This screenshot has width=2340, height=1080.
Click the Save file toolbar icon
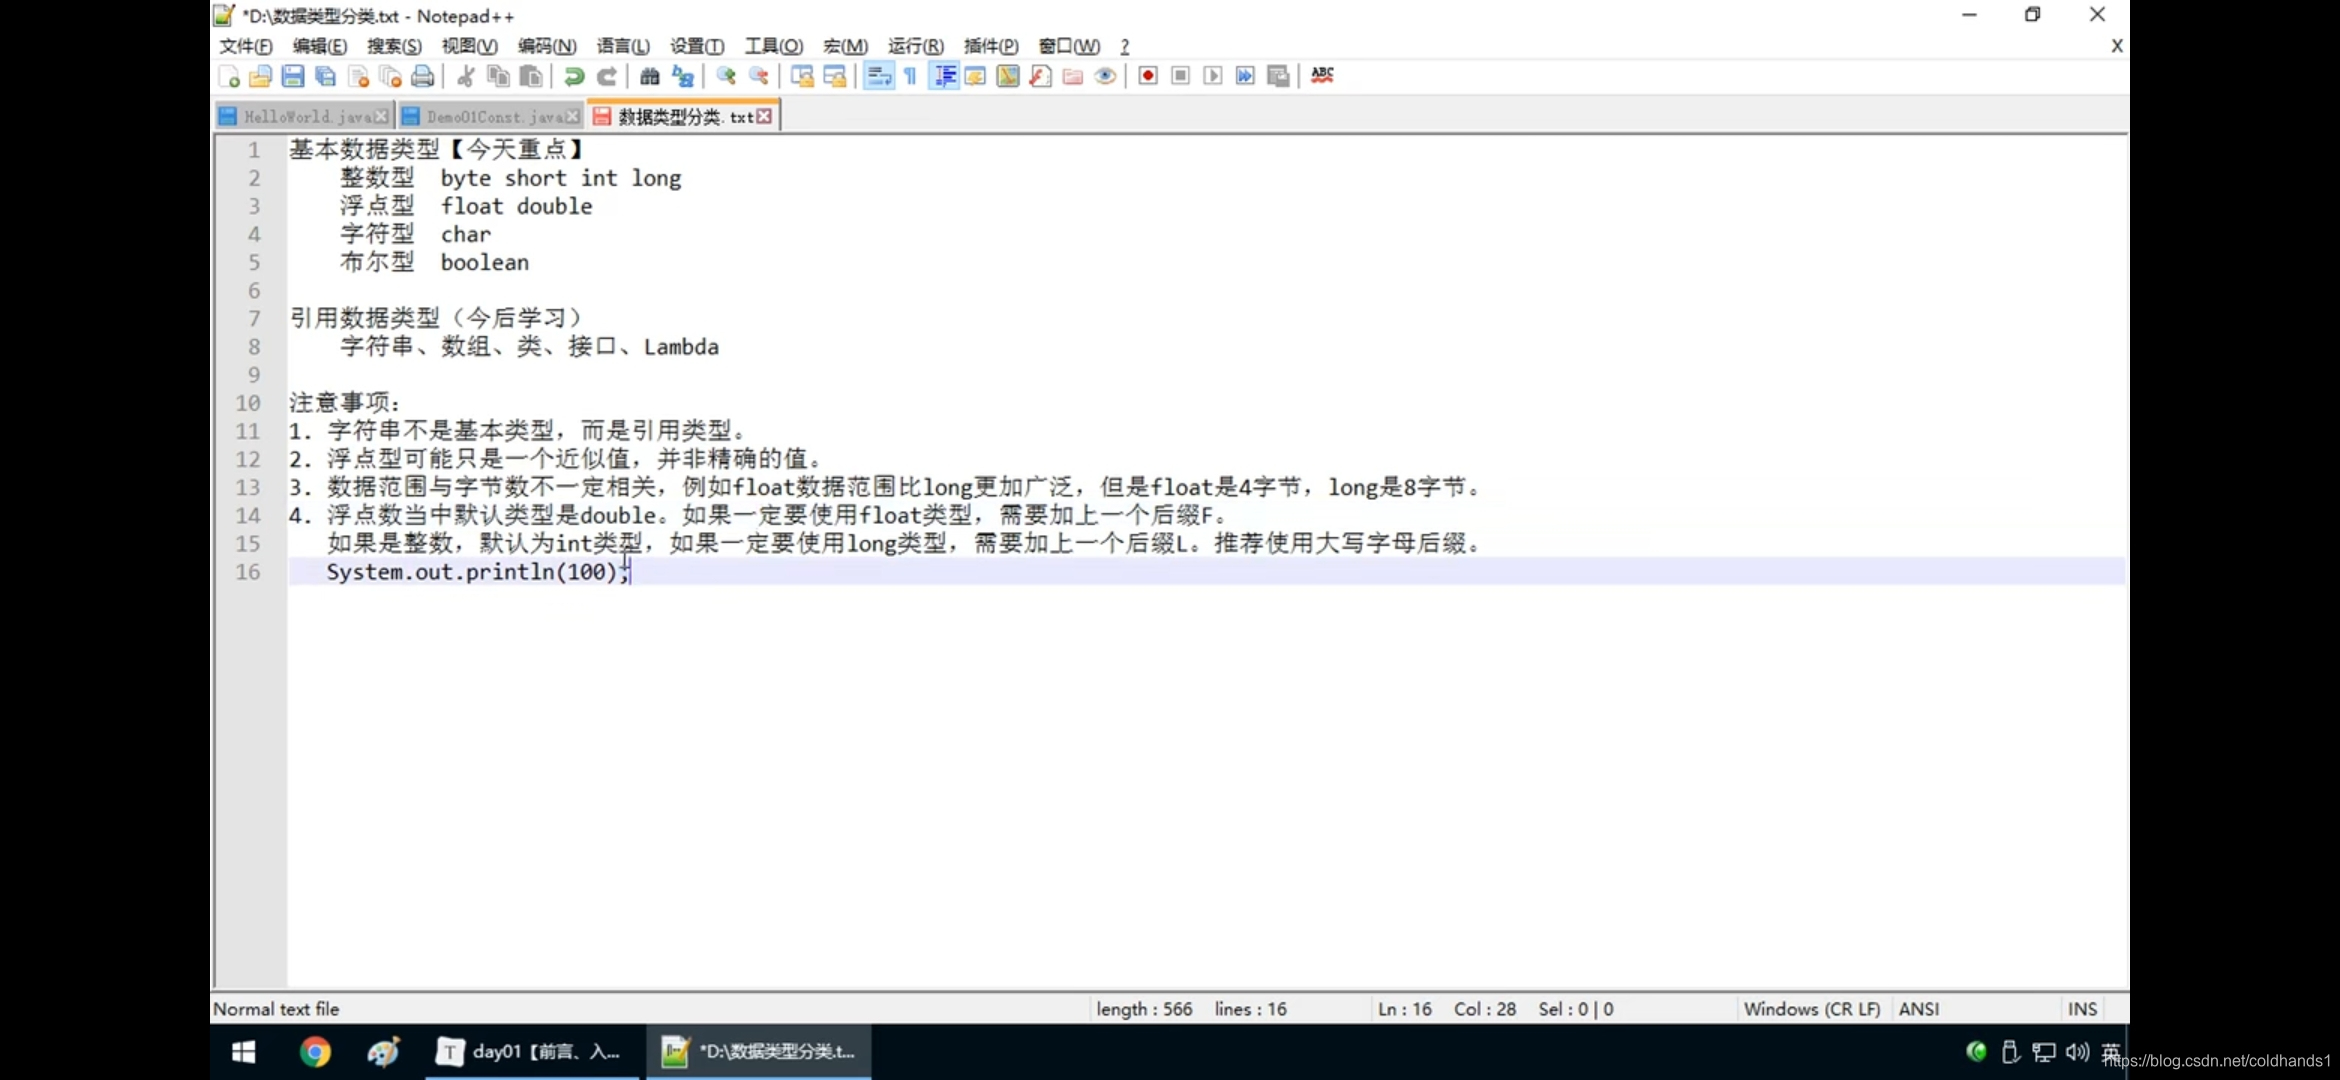pyautogui.click(x=292, y=76)
